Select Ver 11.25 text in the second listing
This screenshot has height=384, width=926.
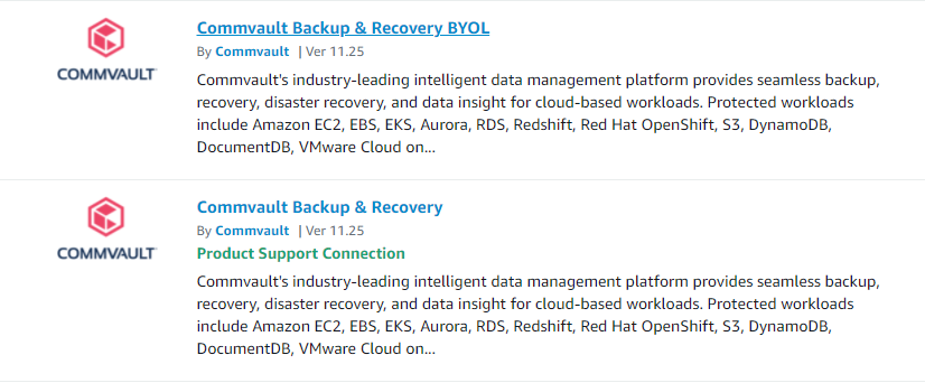(335, 230)
